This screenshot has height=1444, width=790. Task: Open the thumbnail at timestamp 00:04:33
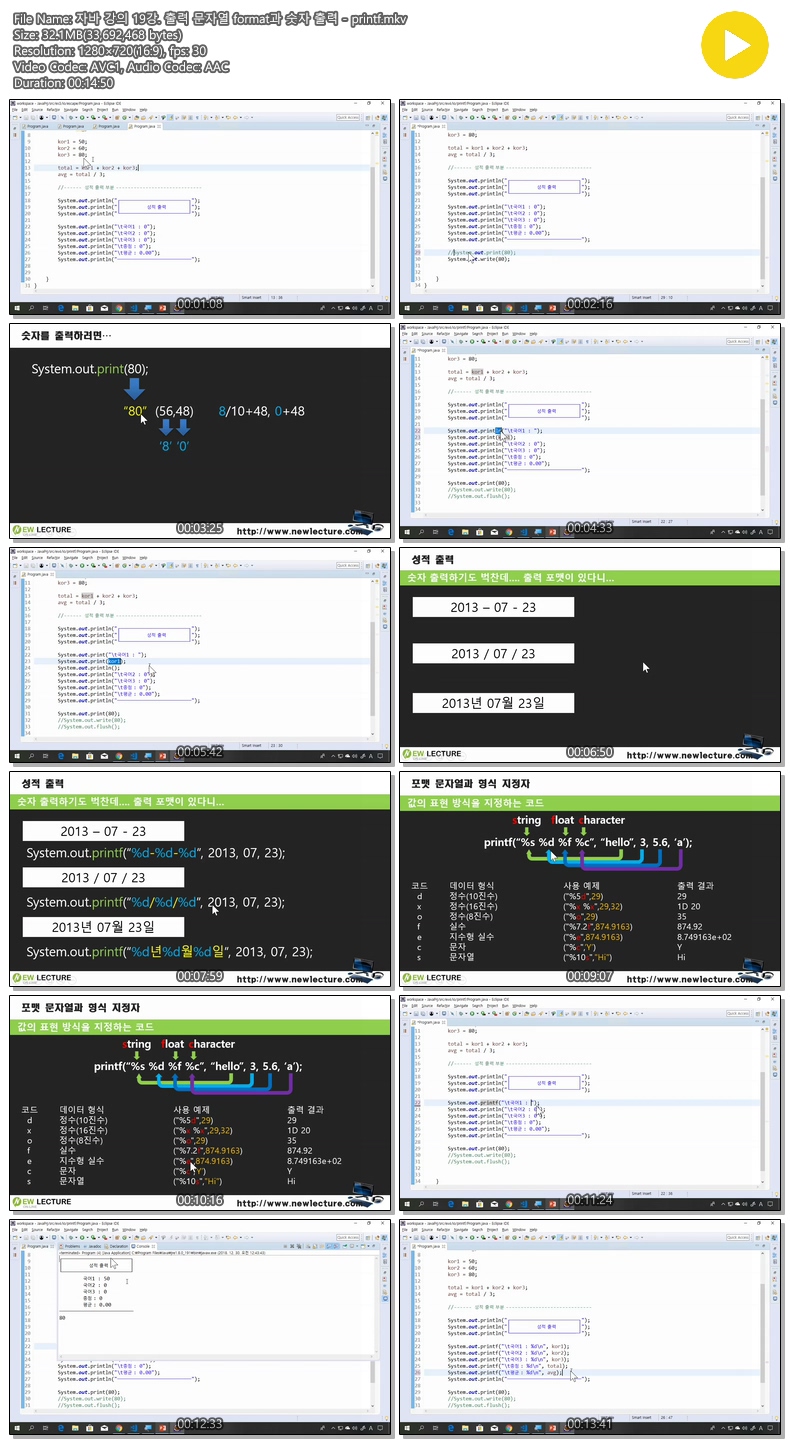tap(589, 431)
